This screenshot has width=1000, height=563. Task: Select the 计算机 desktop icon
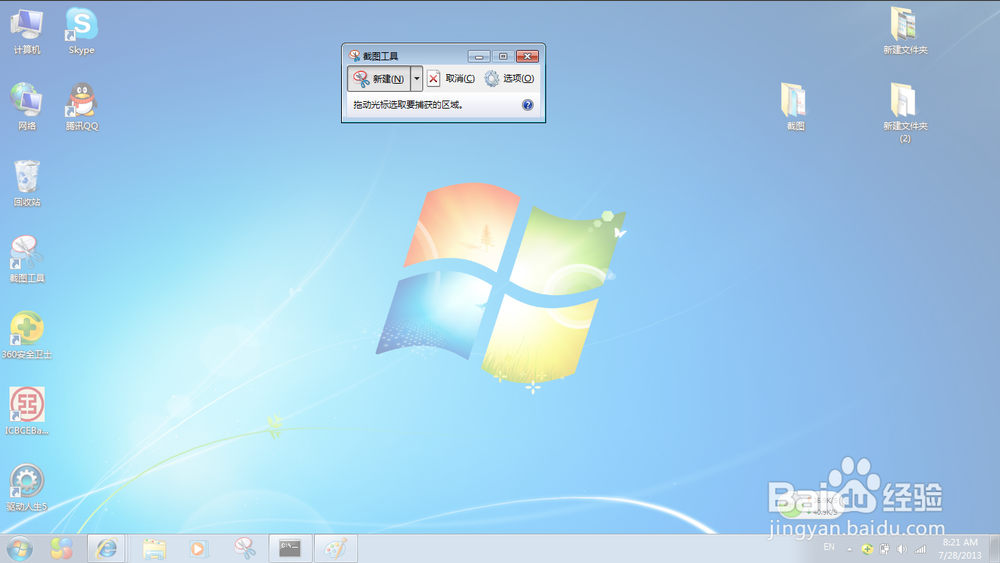[27, 32]
